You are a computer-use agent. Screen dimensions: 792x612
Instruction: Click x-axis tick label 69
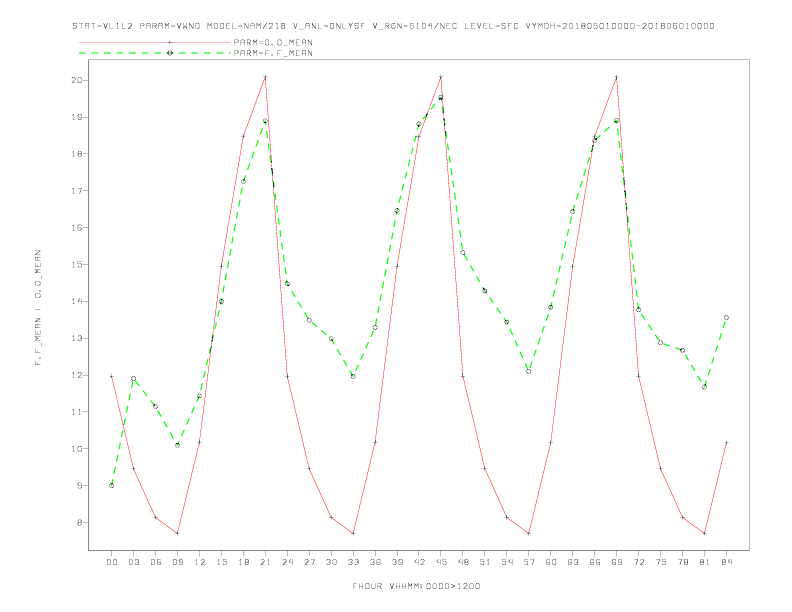click(x=617, y=562)
